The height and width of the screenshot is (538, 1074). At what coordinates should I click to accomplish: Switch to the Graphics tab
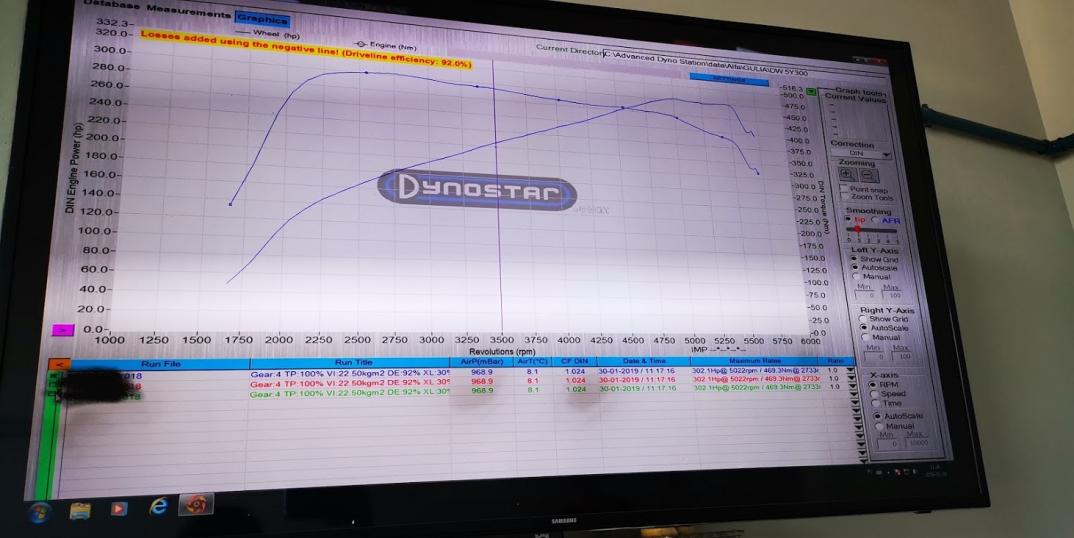click(x=262, y=20)
